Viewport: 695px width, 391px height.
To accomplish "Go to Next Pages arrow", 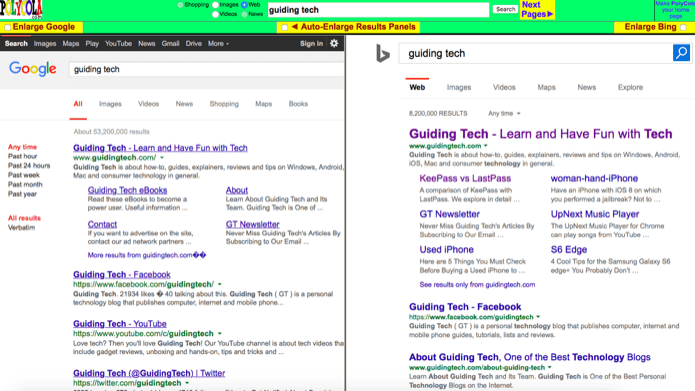I will pos(537,9).
